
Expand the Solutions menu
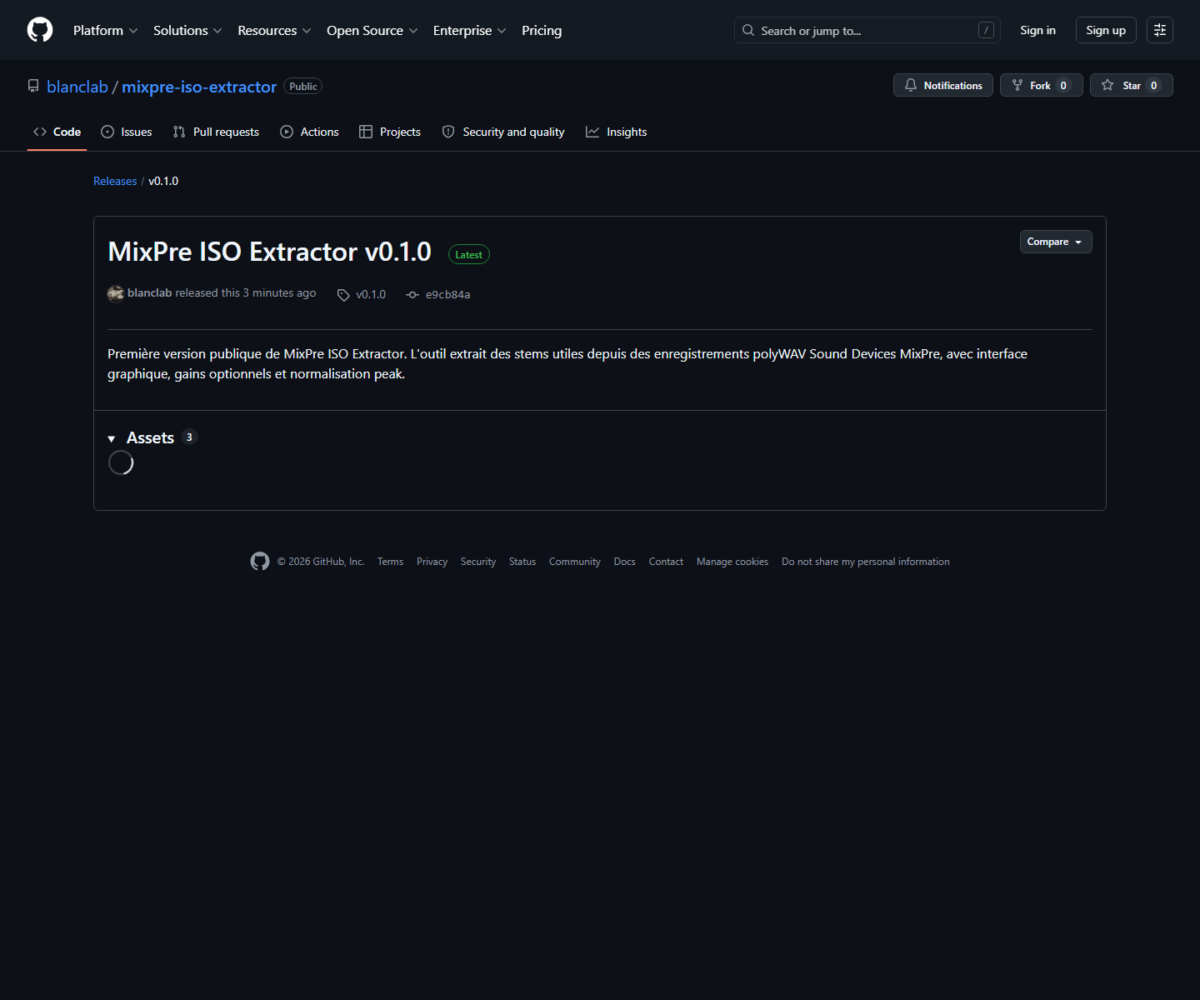187,30
